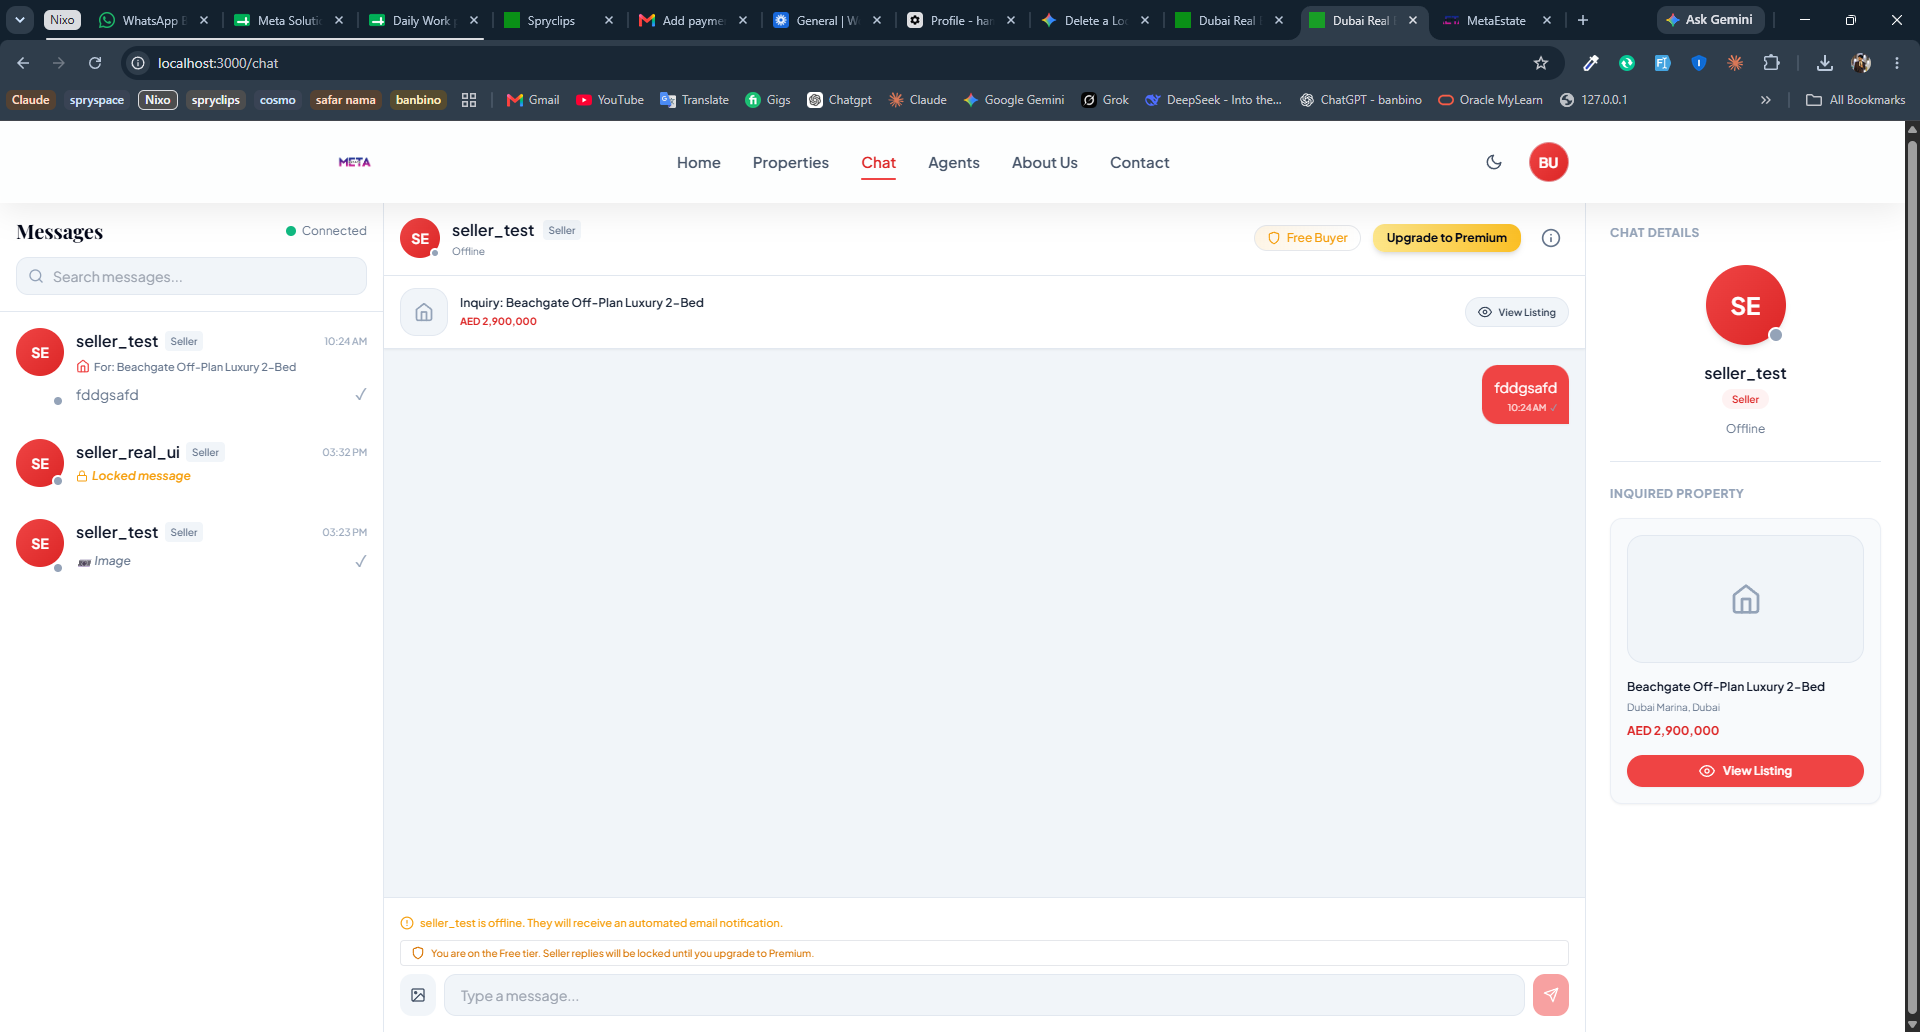The image size is (1920, 1032).
Task: Go back with the browser back arrow
Action: tap(23, 63)
